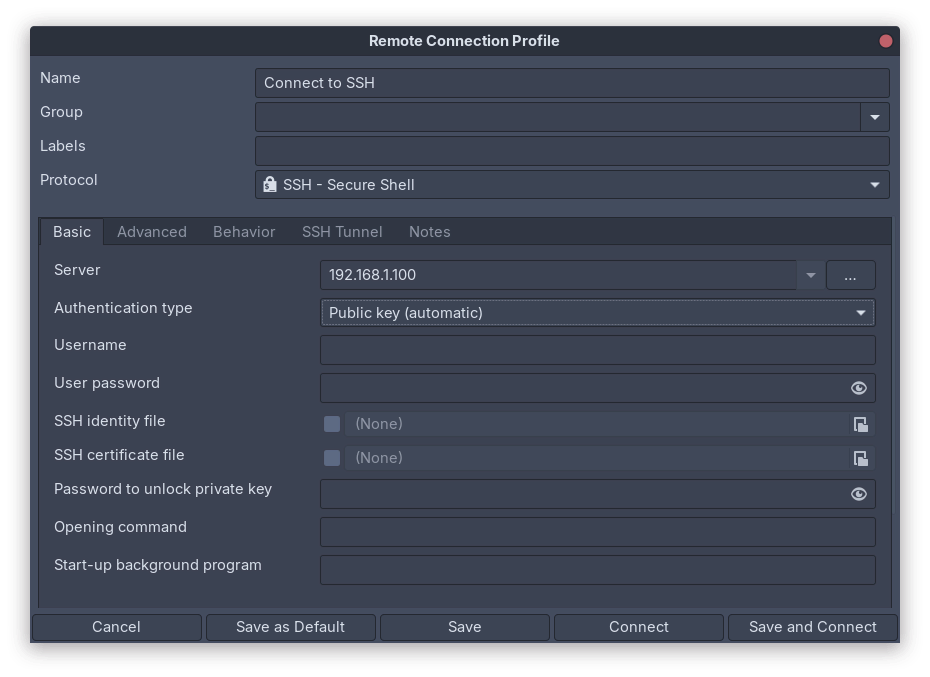Expand the Server history dropdown arrow
The image size is (930, 677).
810,275
